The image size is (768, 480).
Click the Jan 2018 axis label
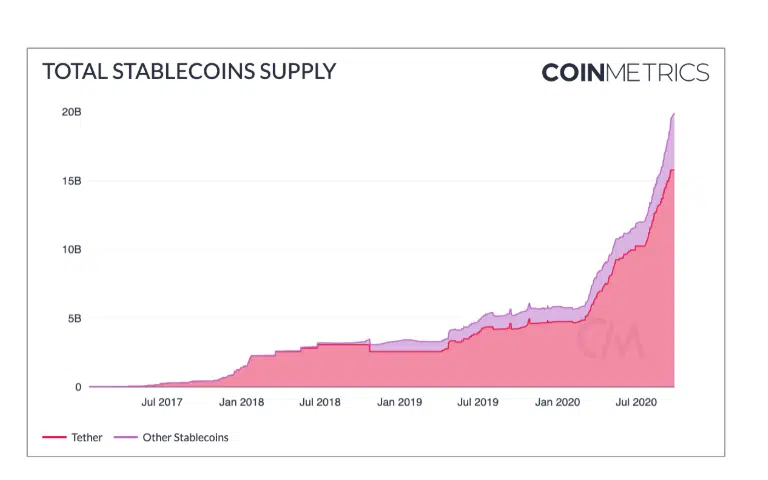(241, 402)
